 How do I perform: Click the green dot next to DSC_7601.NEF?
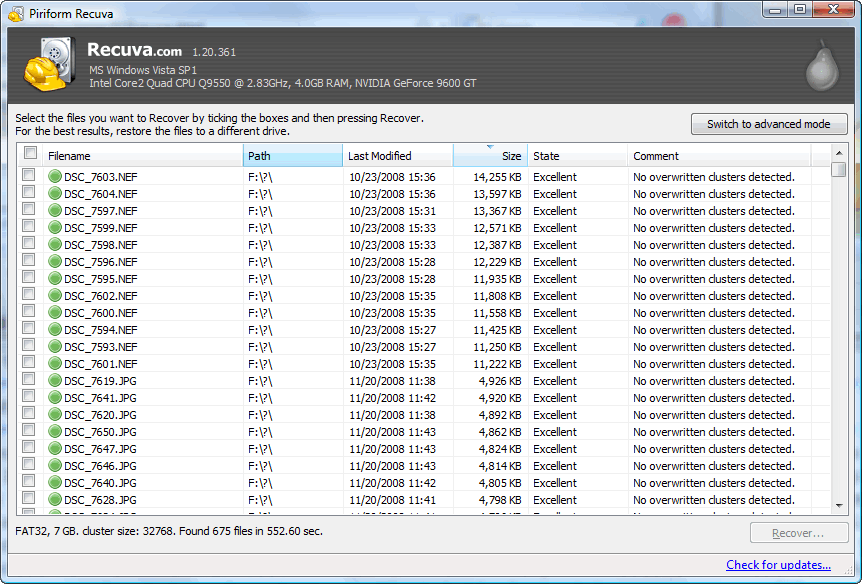pos(54,364)
